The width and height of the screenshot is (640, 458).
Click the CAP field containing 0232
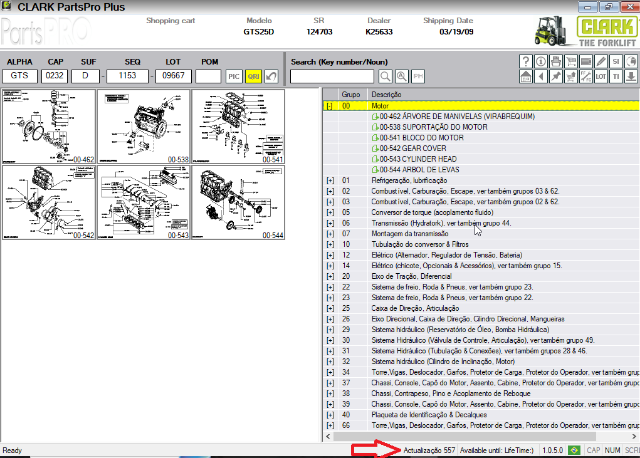click(54, 76)
